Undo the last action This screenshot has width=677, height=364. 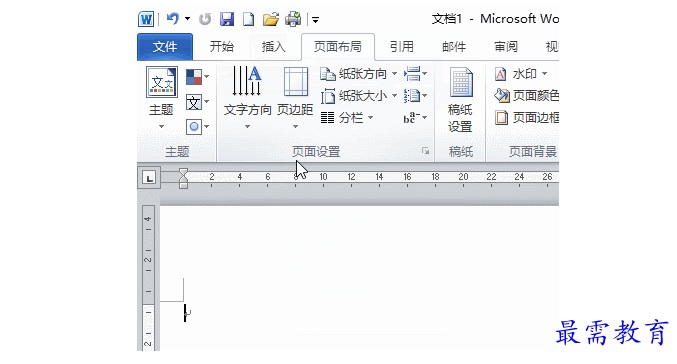pyautogui.click(x=173, y=19)
